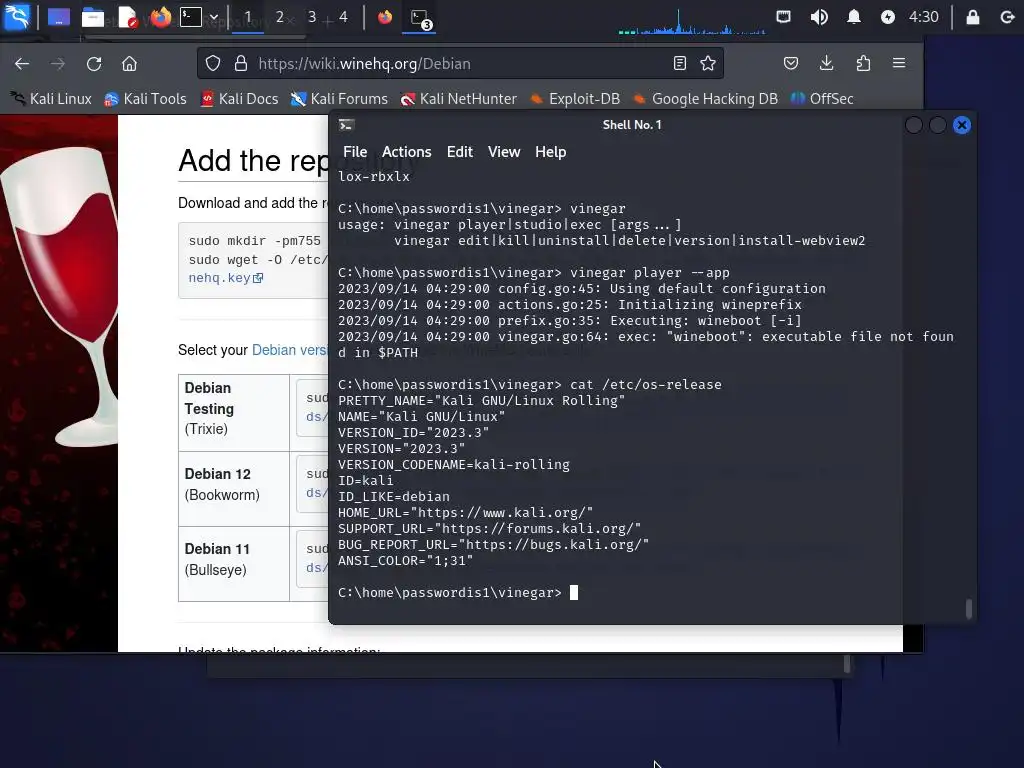Open the power manager tray icon
The image size is (1024, 768).
(888, 17)
